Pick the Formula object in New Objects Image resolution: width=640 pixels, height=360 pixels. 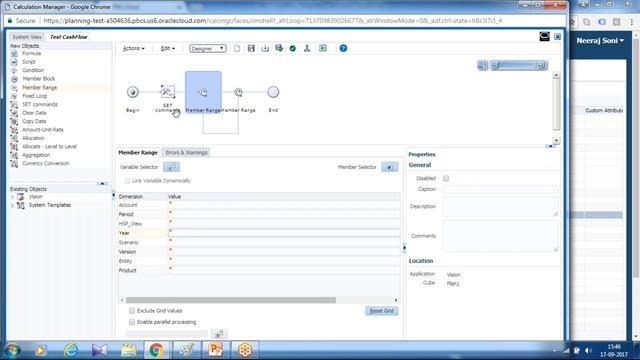pos(31,53)
